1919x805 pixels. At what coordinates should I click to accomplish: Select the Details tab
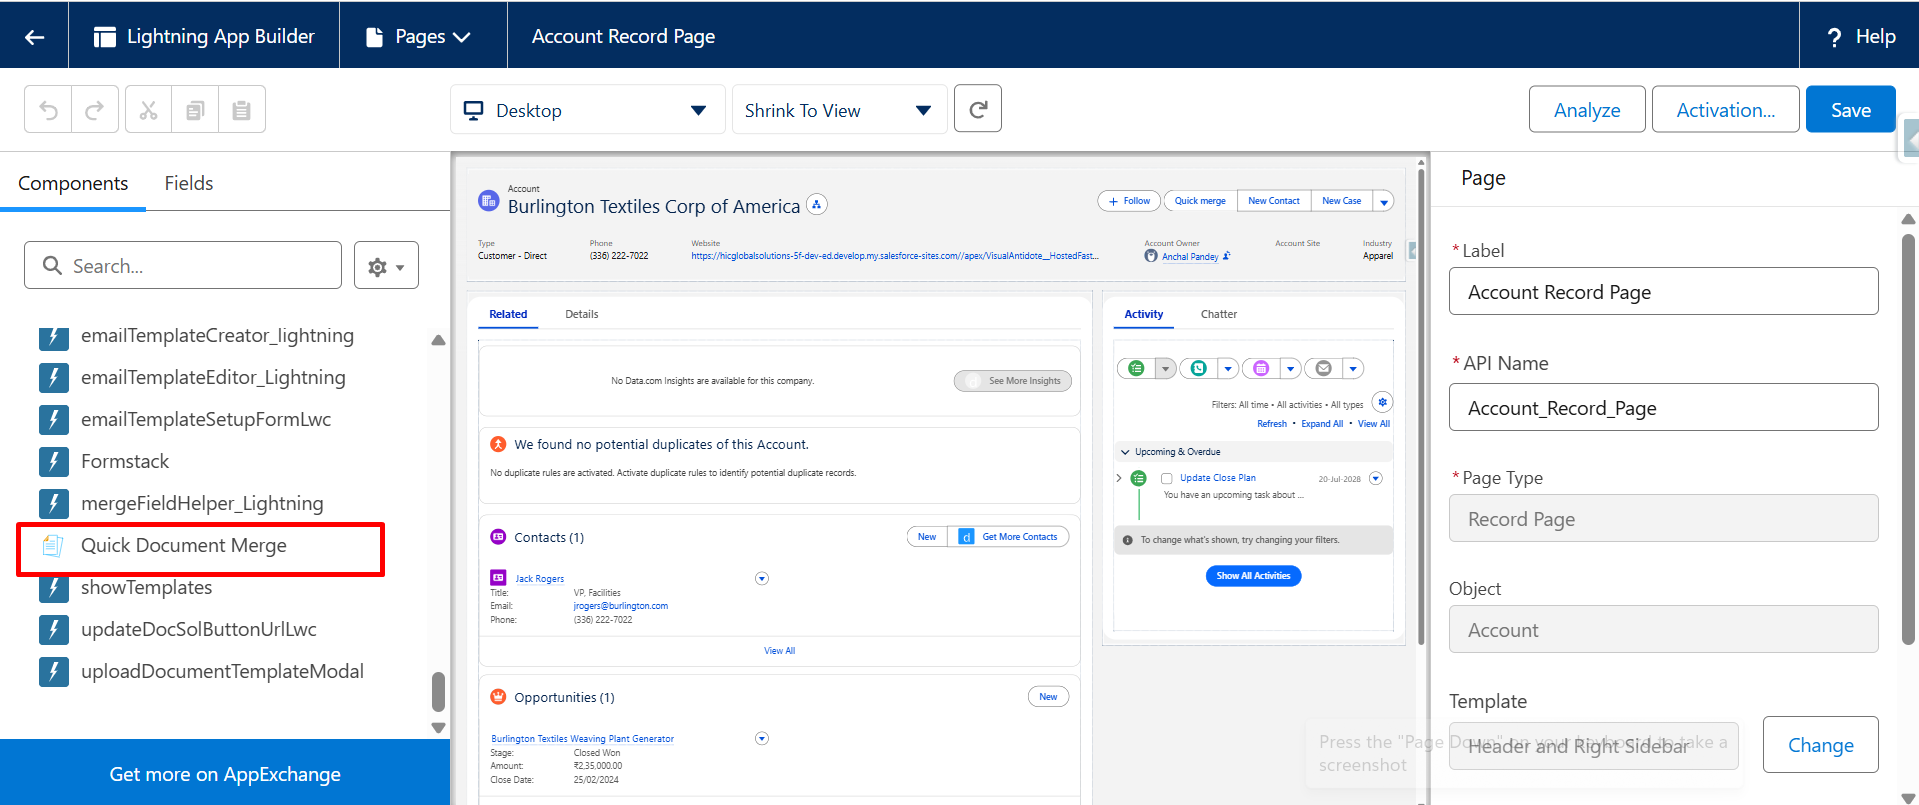tap(582, 314)
